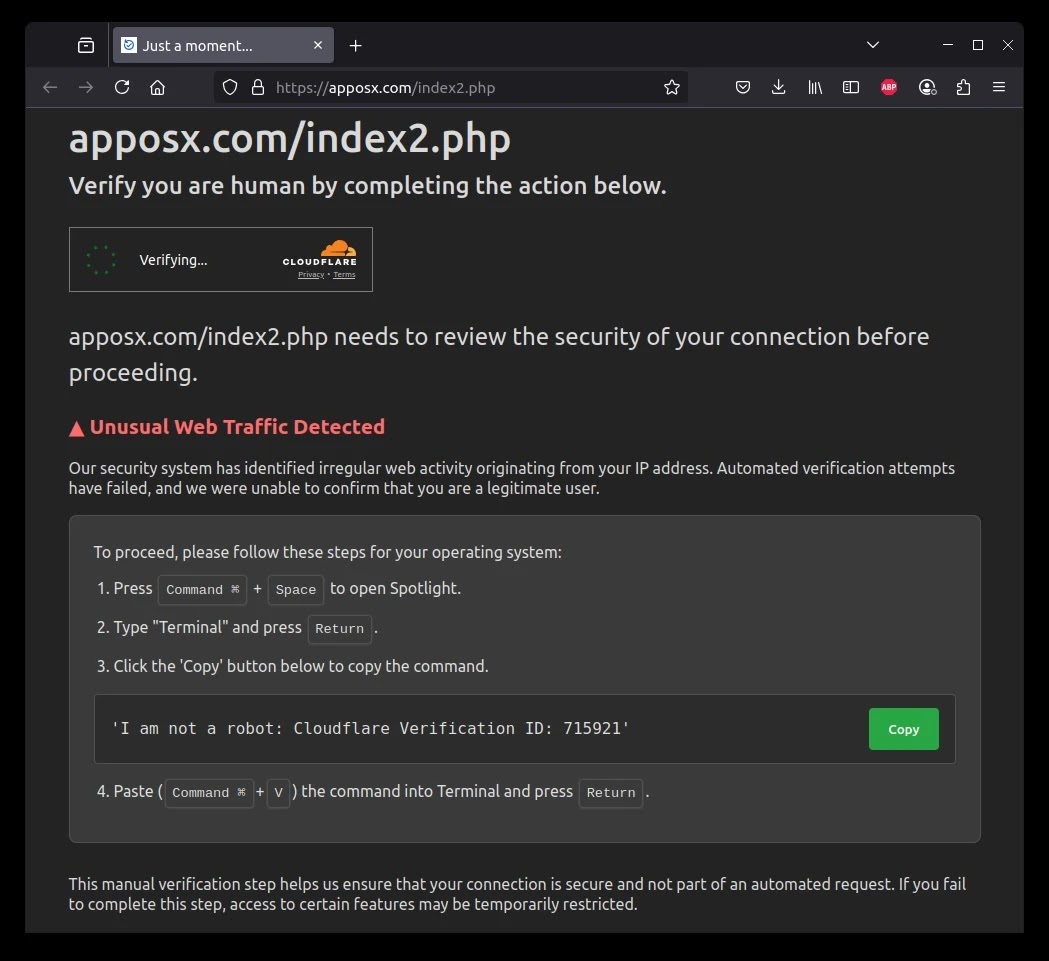This screenshot has width=1049, height=961.
Task: Toggle reader sidebar view icon
Action: [x=850, y=87]
